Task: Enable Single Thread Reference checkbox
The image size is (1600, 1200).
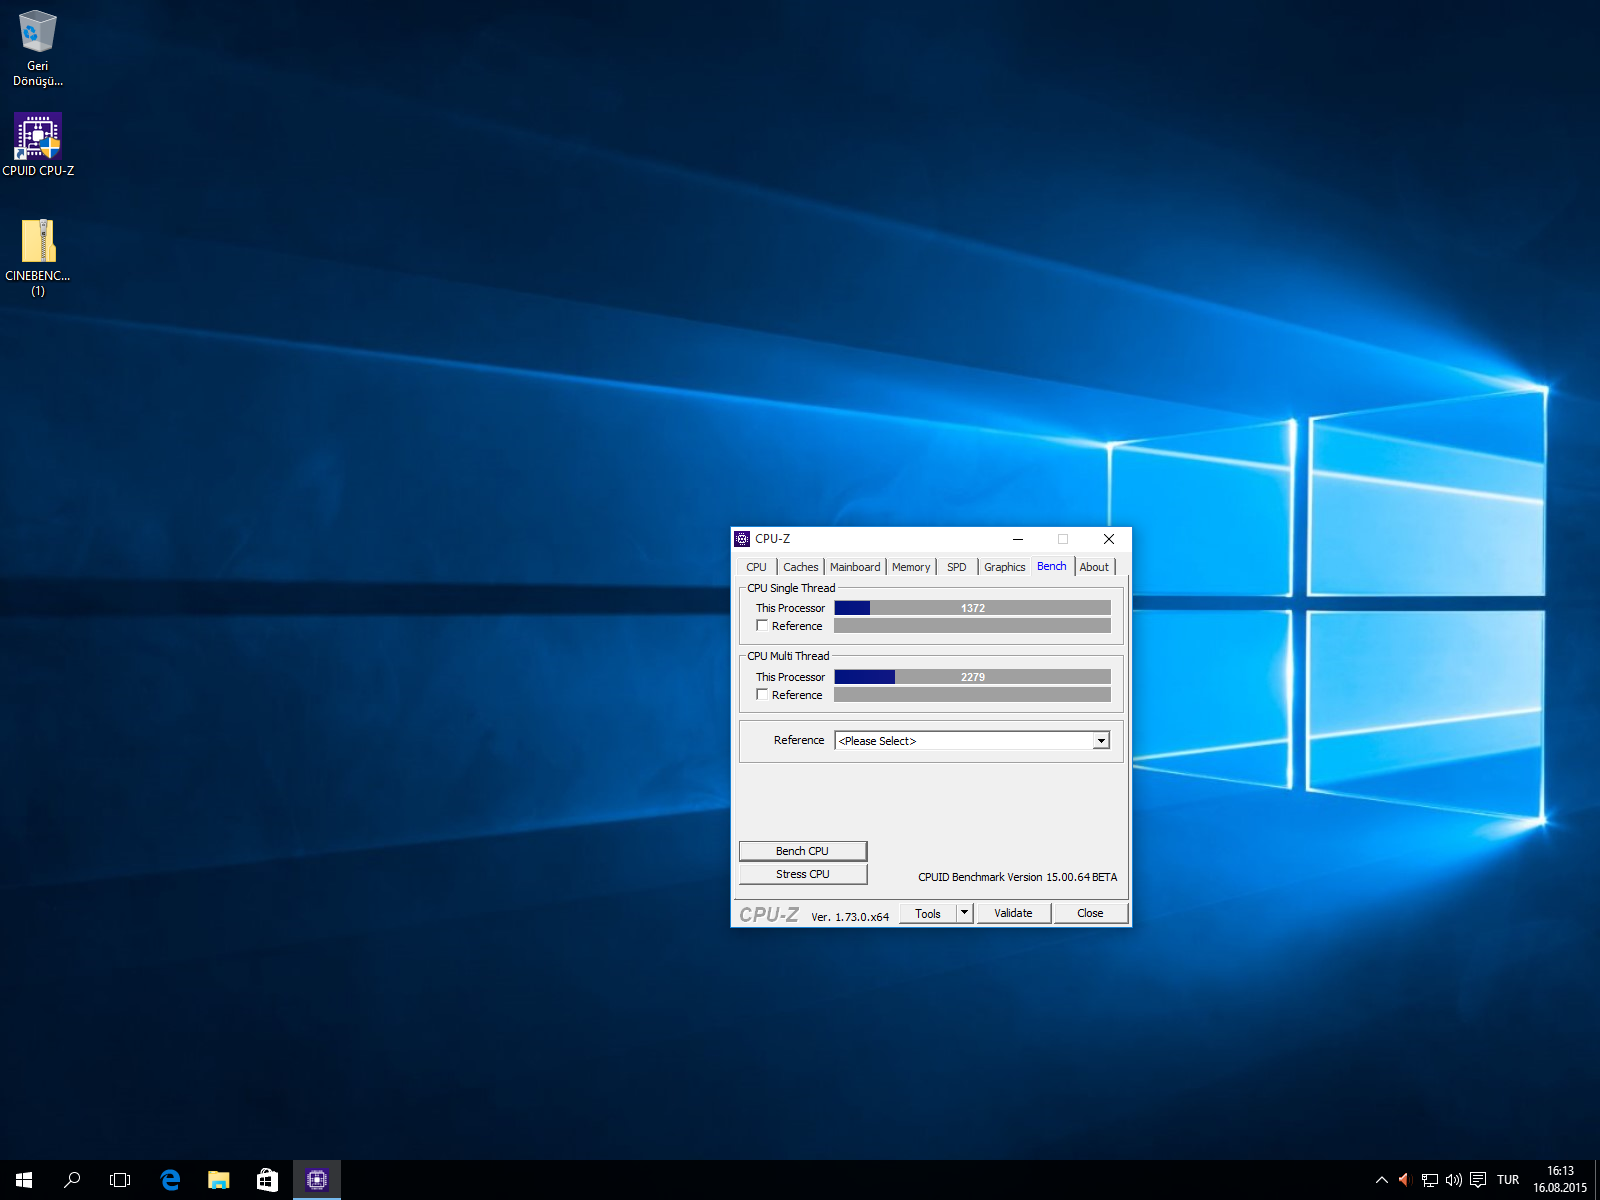Action: tap(762, 626)
